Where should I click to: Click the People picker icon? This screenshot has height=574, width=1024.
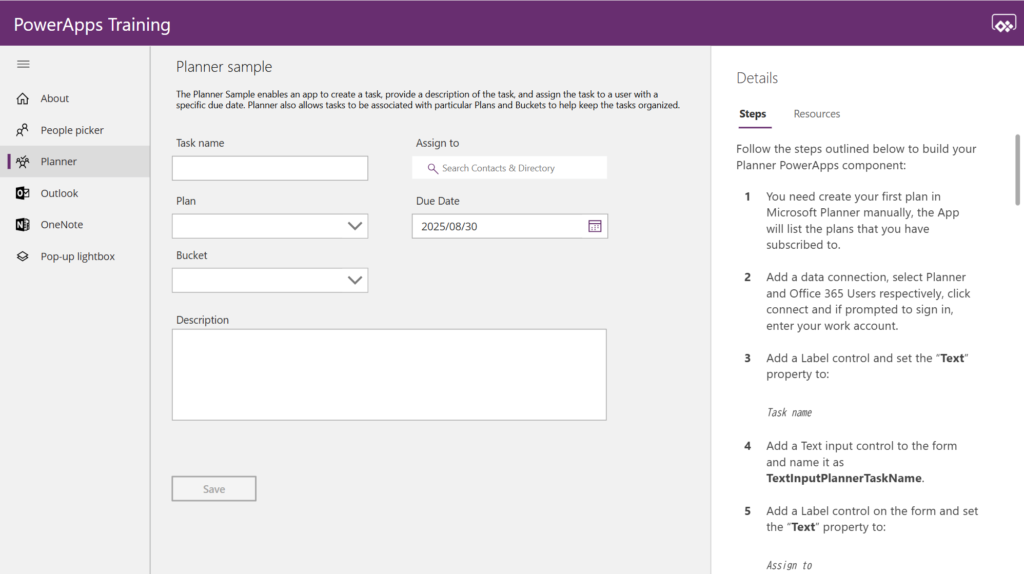23,130
